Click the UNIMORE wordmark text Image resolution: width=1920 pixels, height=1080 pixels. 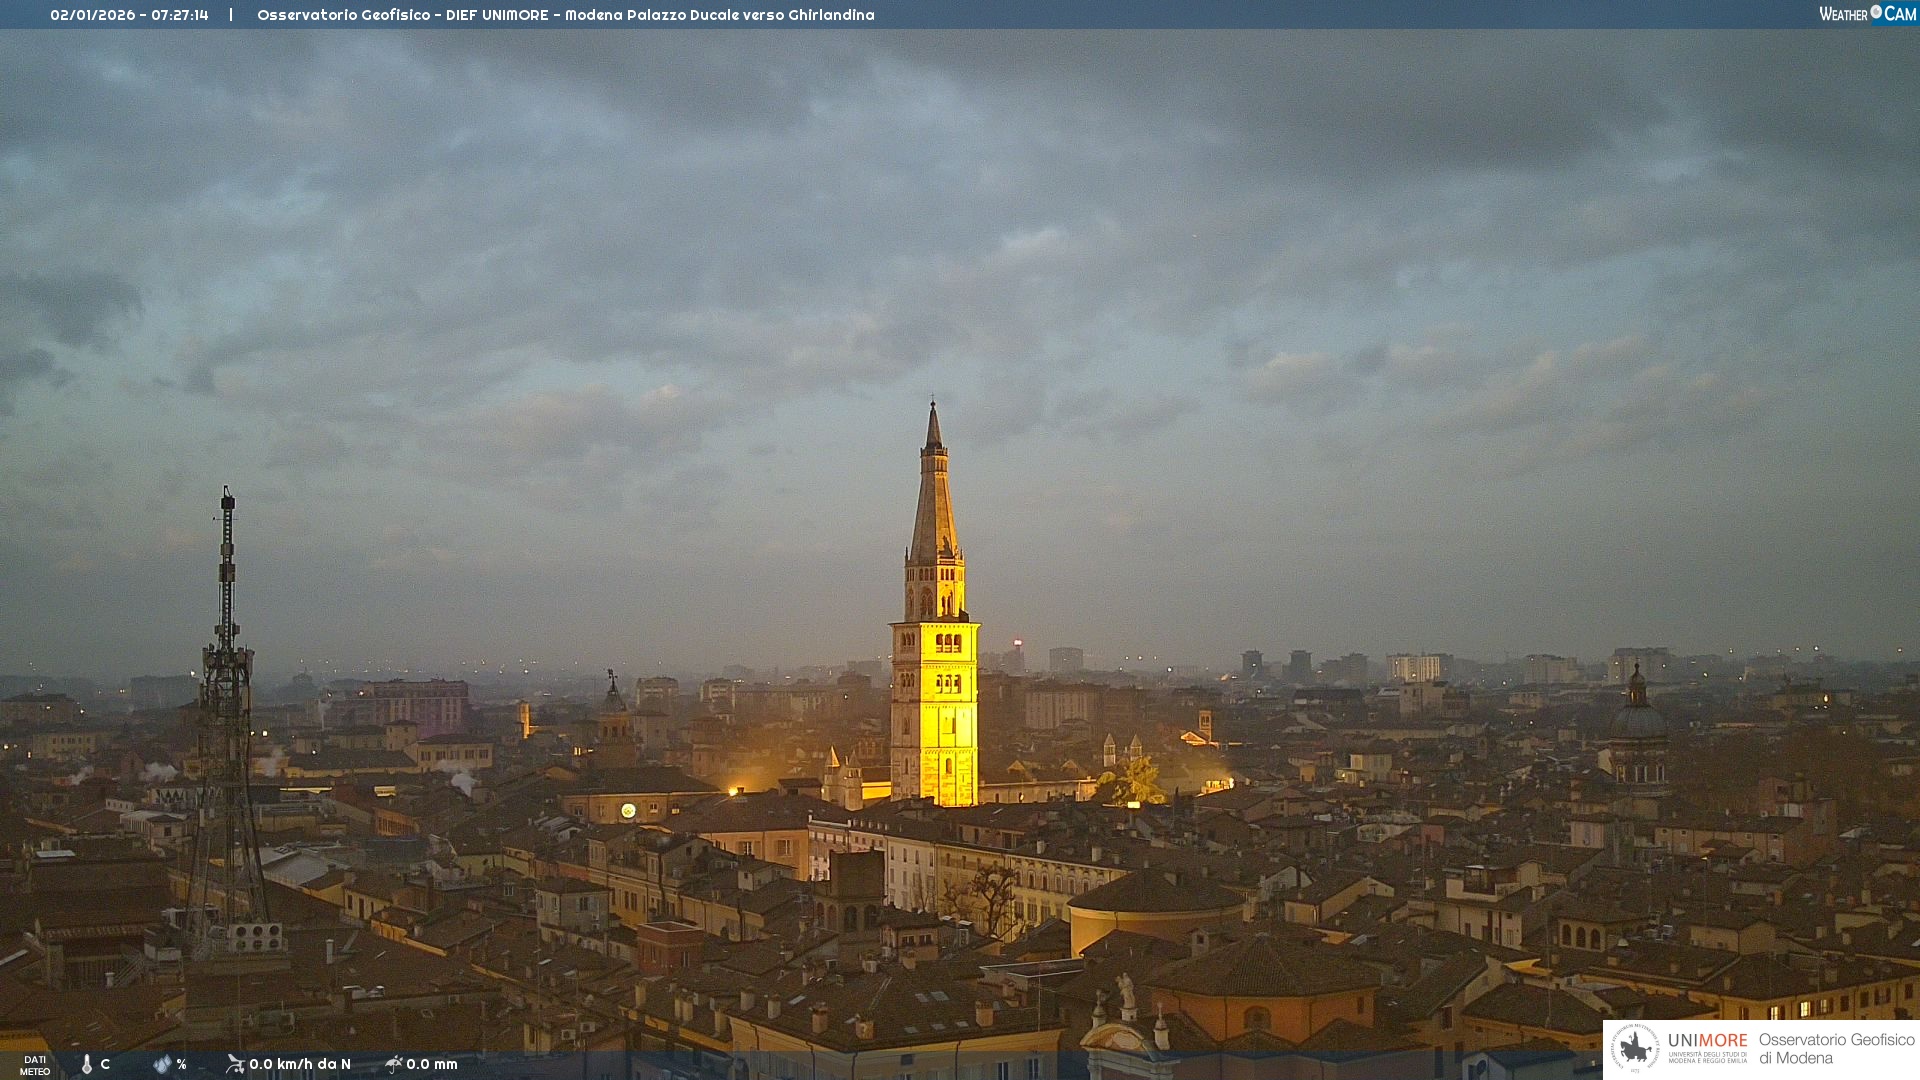point(1707,1041)
